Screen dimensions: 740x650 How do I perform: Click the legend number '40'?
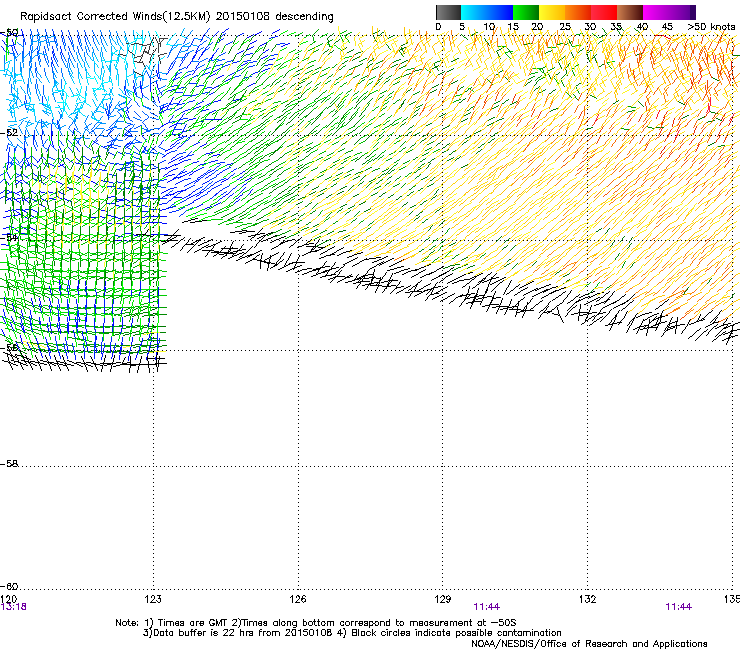pos(642,27)
